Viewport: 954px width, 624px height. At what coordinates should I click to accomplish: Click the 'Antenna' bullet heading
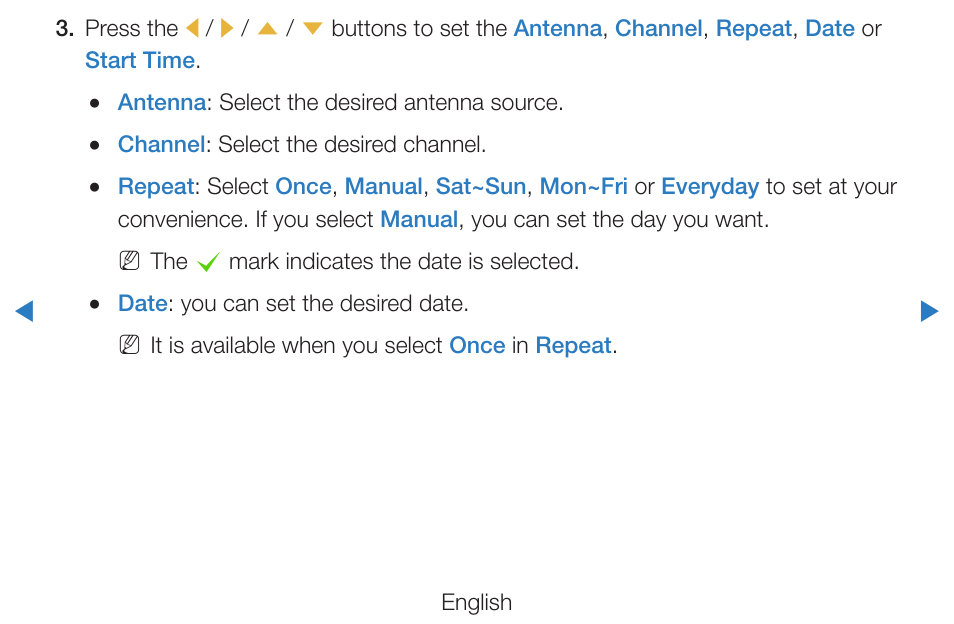click(x=162, y=102)
